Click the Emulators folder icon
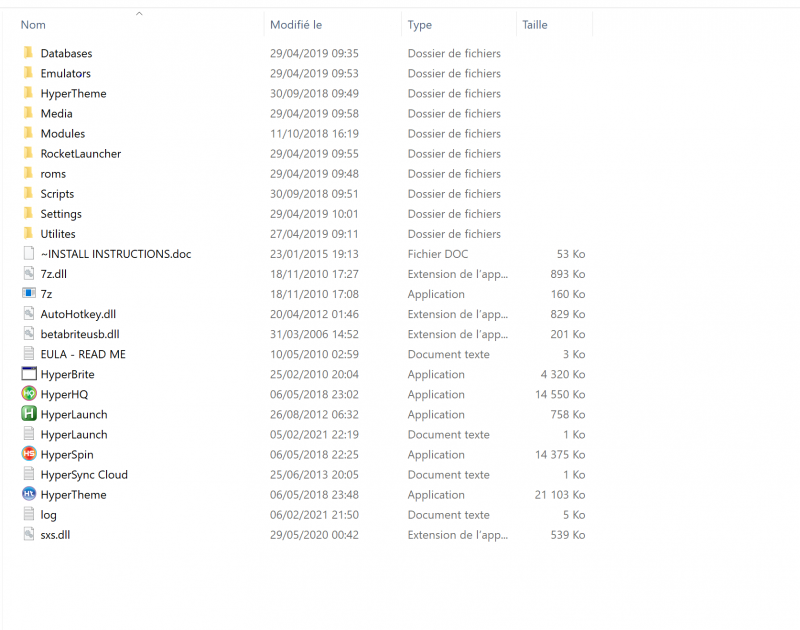The width and height of the screenshot is (800, 630). [x=29, y=73]
